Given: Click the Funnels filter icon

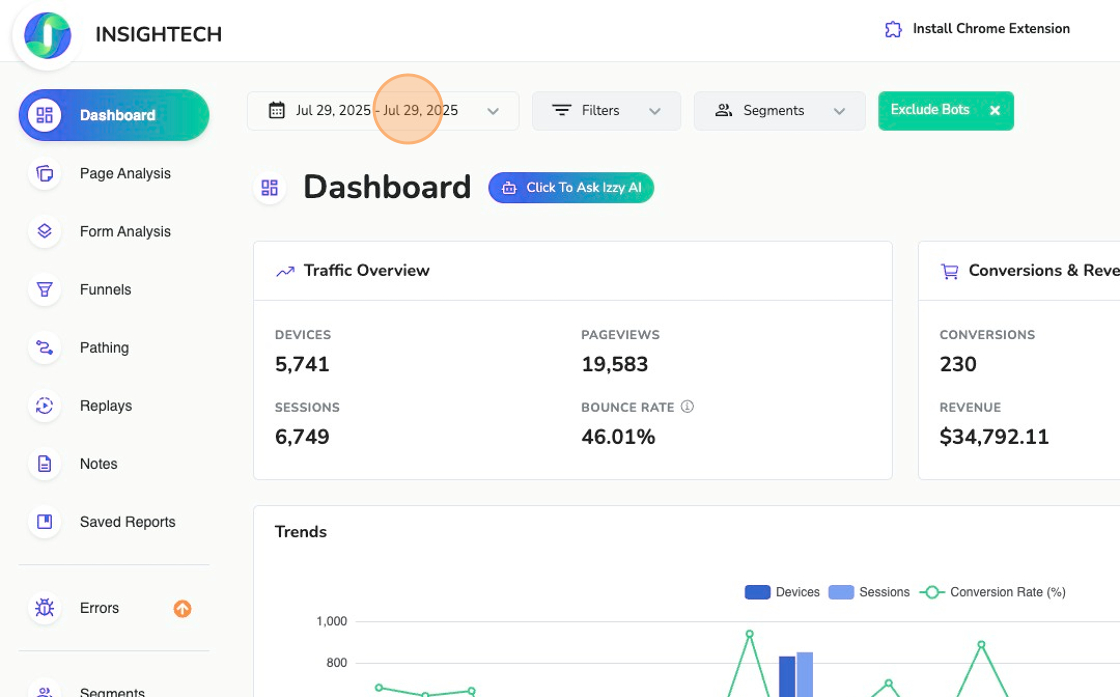Looking at the screenshot, I should (x=44, y=289).
